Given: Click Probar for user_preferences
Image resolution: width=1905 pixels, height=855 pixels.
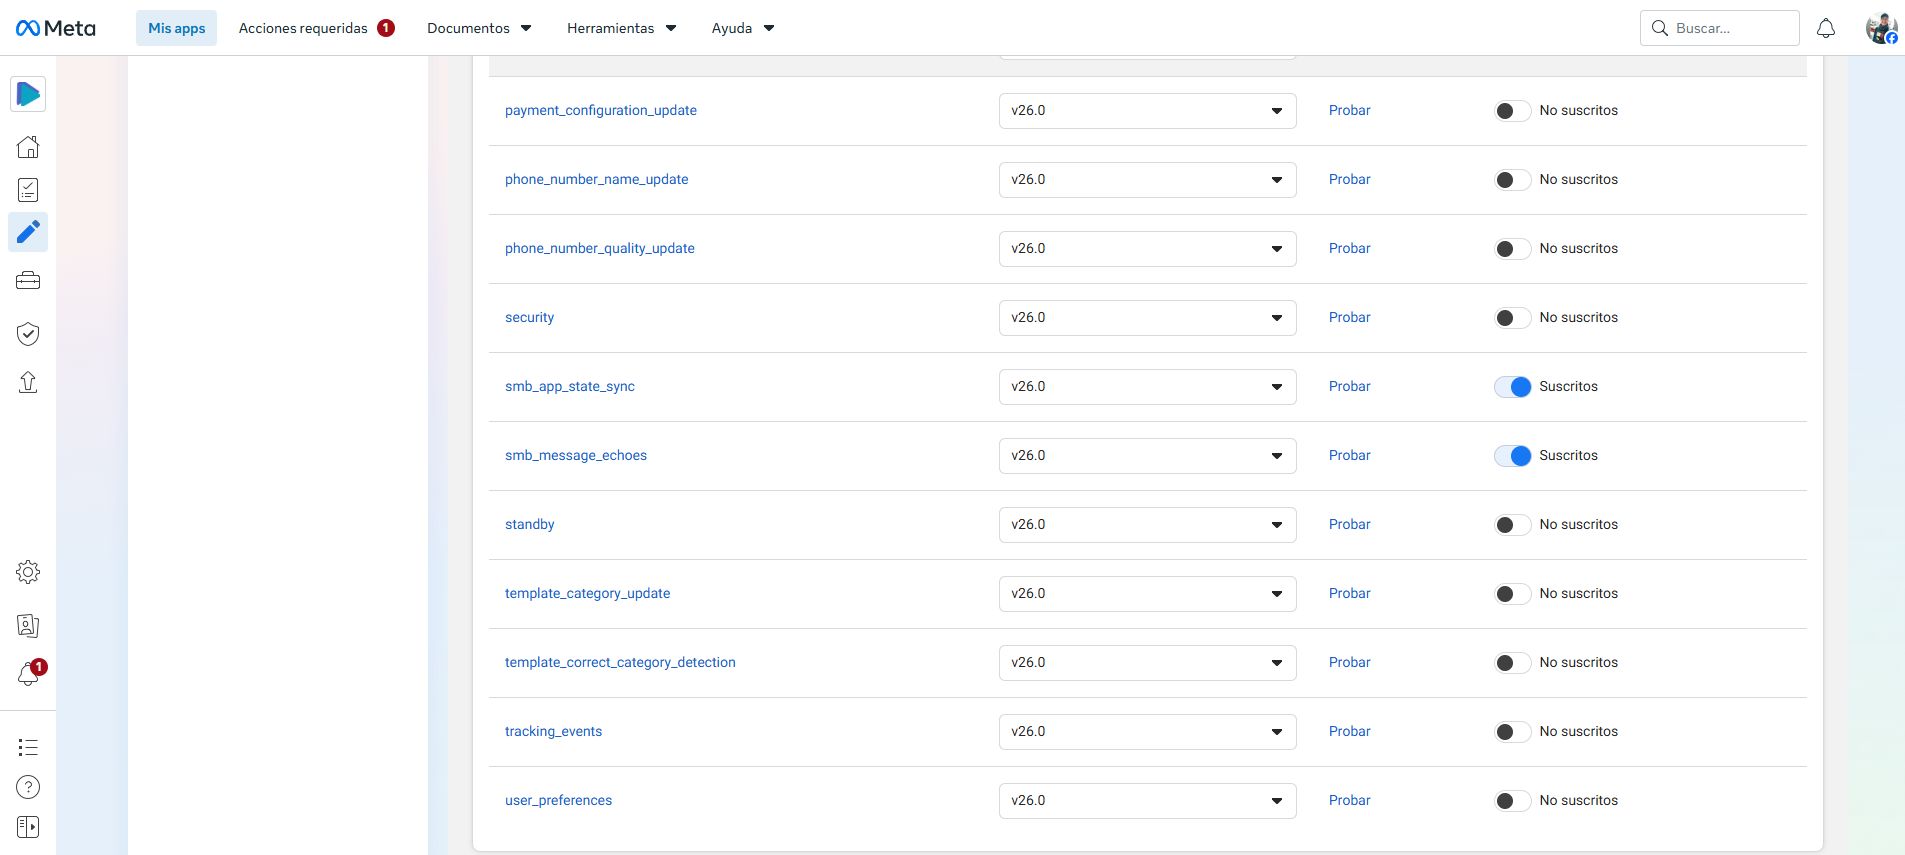Looking at the screenshot, I should (1349, 800).
